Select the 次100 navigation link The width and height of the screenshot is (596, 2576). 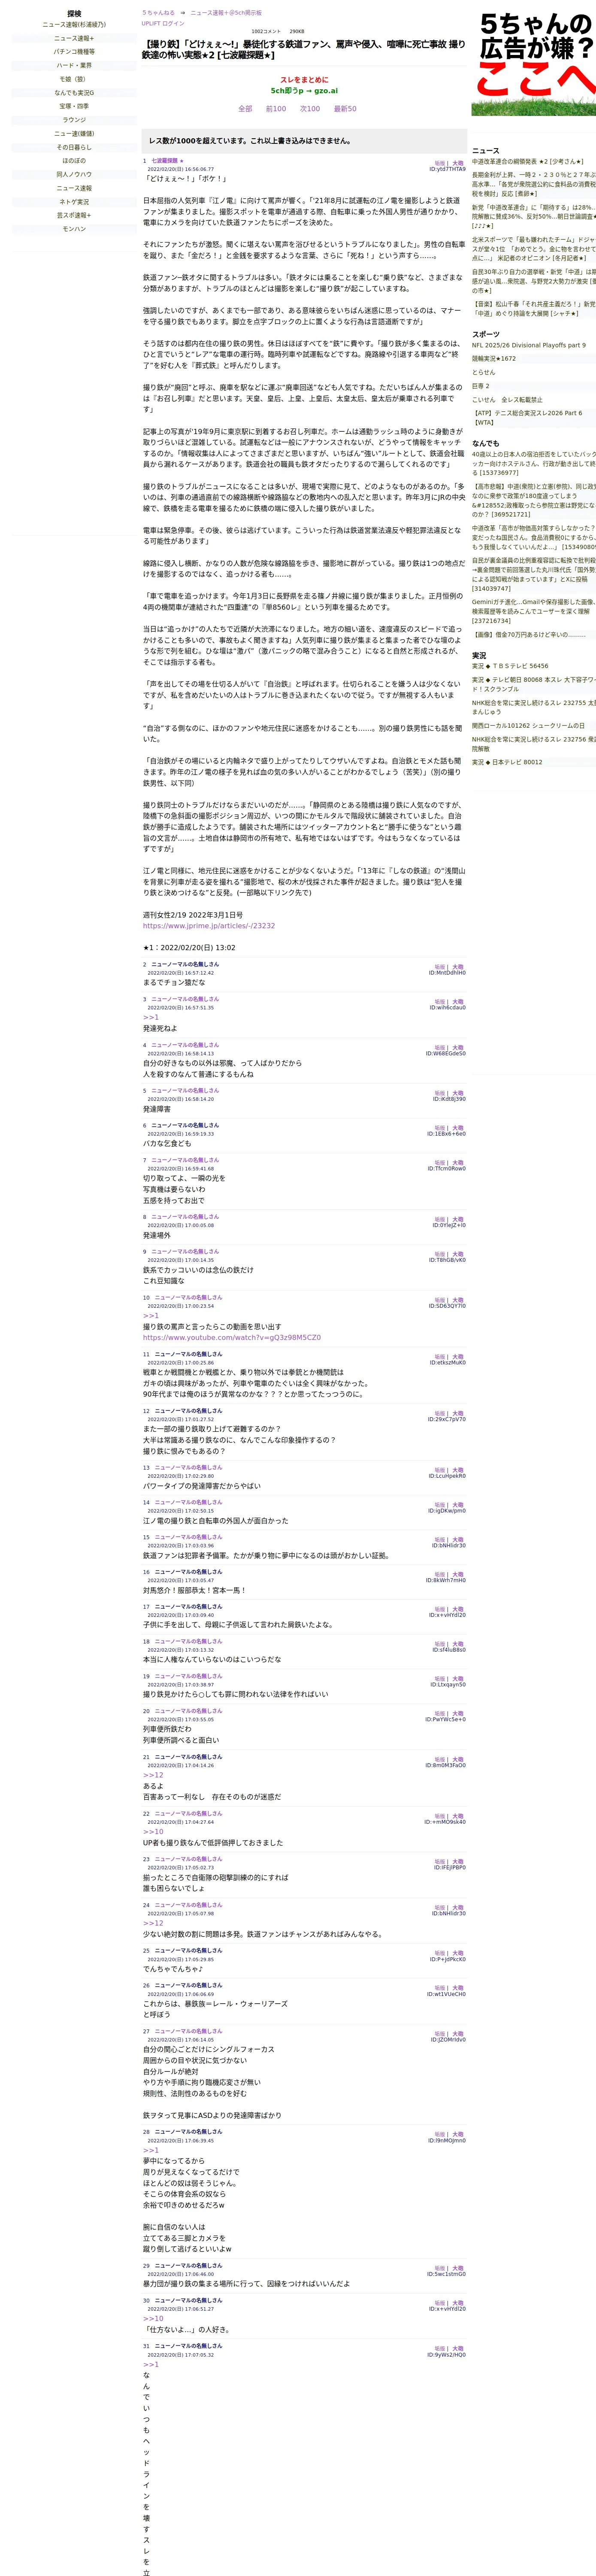pos(310,109)
